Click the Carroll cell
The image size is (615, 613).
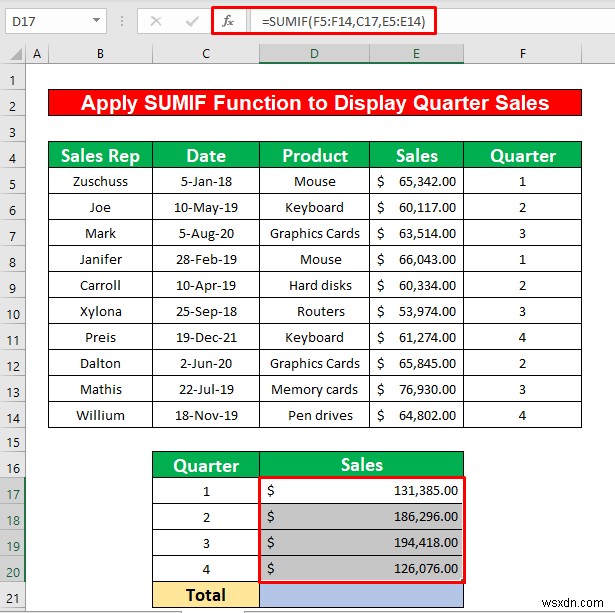(x=100, y=285)
